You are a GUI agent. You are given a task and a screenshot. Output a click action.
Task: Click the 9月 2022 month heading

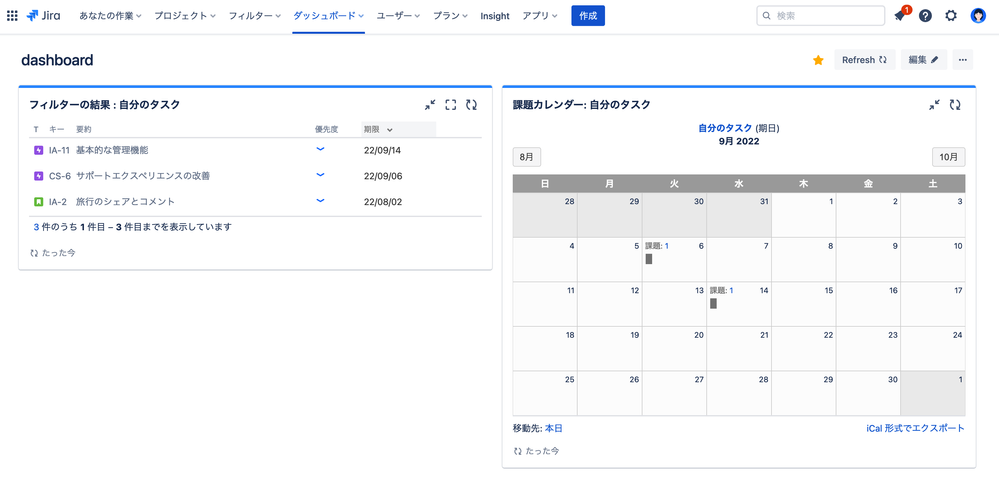click(739, 141)
